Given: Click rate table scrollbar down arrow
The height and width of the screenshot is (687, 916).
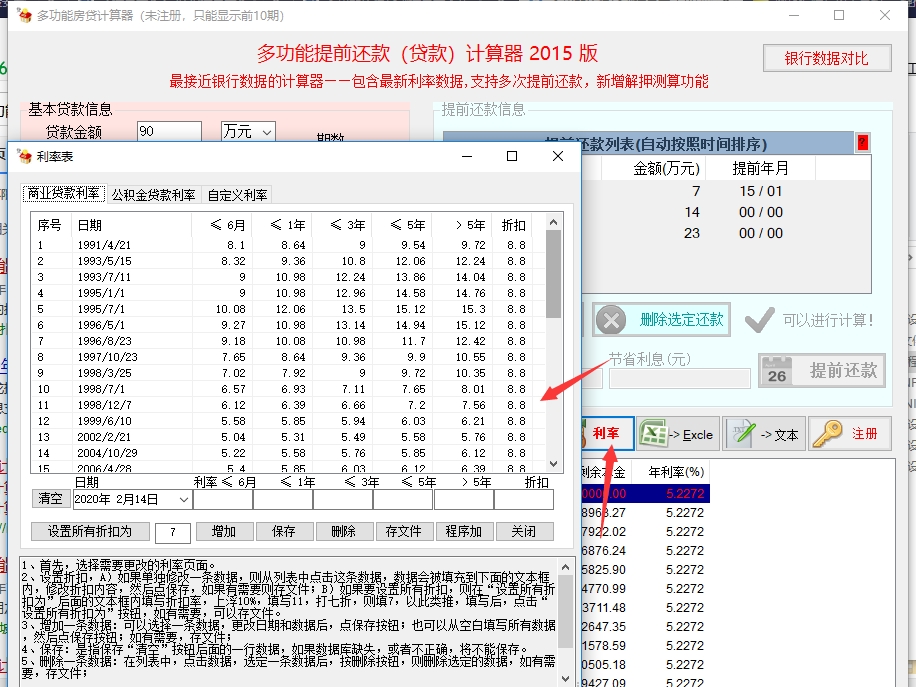Looking at the screenshot, I should coord(554,464).
